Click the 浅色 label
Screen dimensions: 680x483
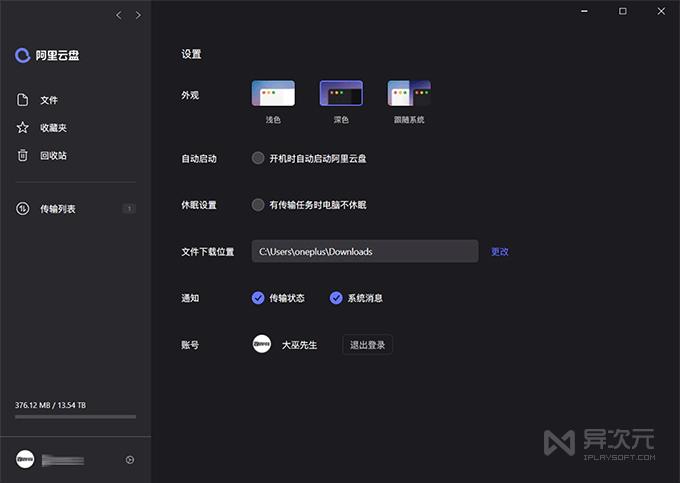273,120
